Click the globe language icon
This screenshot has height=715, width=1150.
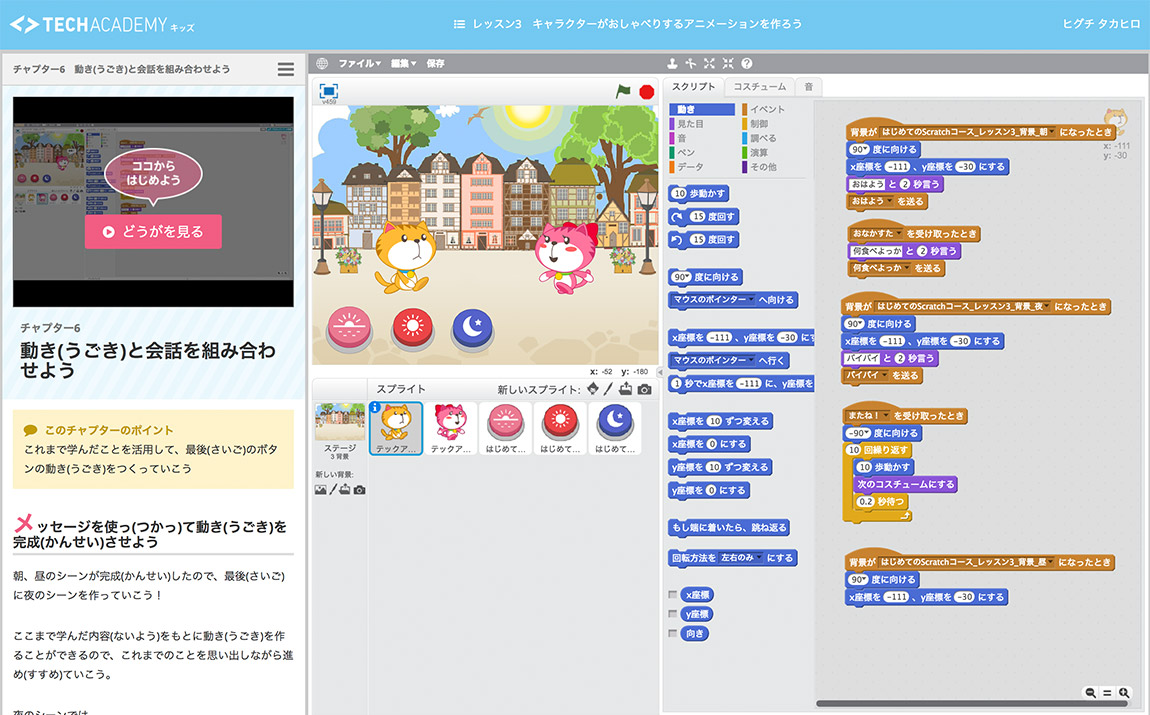point(322,63)
